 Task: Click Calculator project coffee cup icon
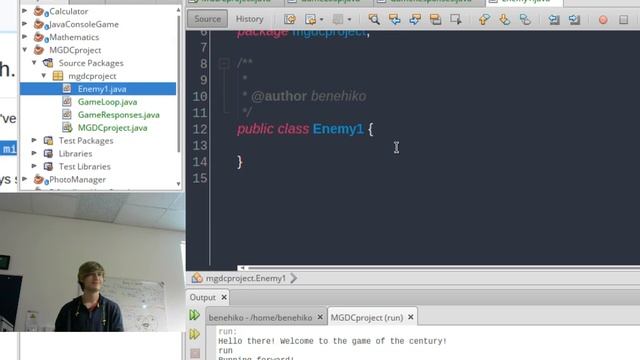coord(39,11)
